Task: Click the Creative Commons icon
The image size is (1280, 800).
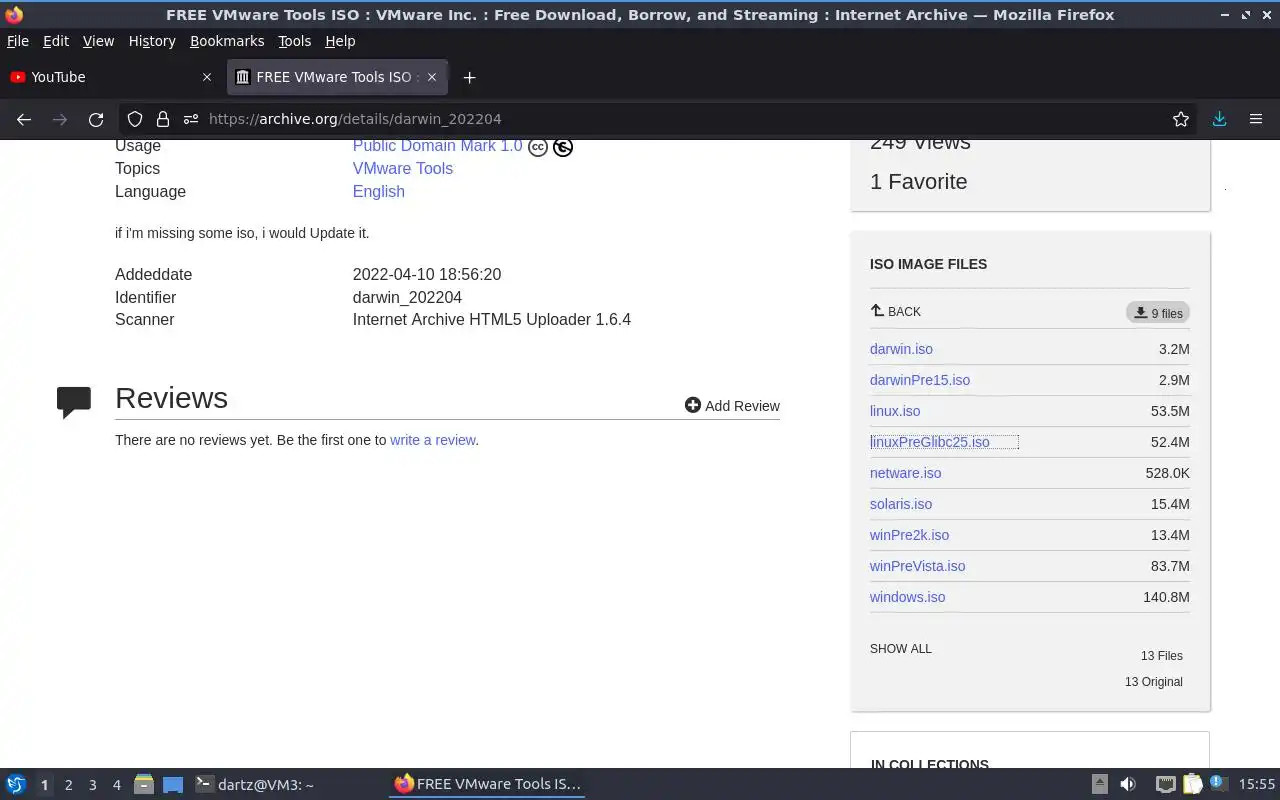Action: 538,148
